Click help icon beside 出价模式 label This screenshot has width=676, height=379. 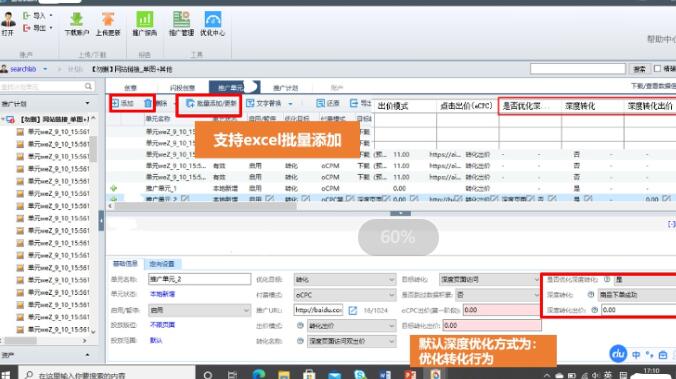point(300,326)
